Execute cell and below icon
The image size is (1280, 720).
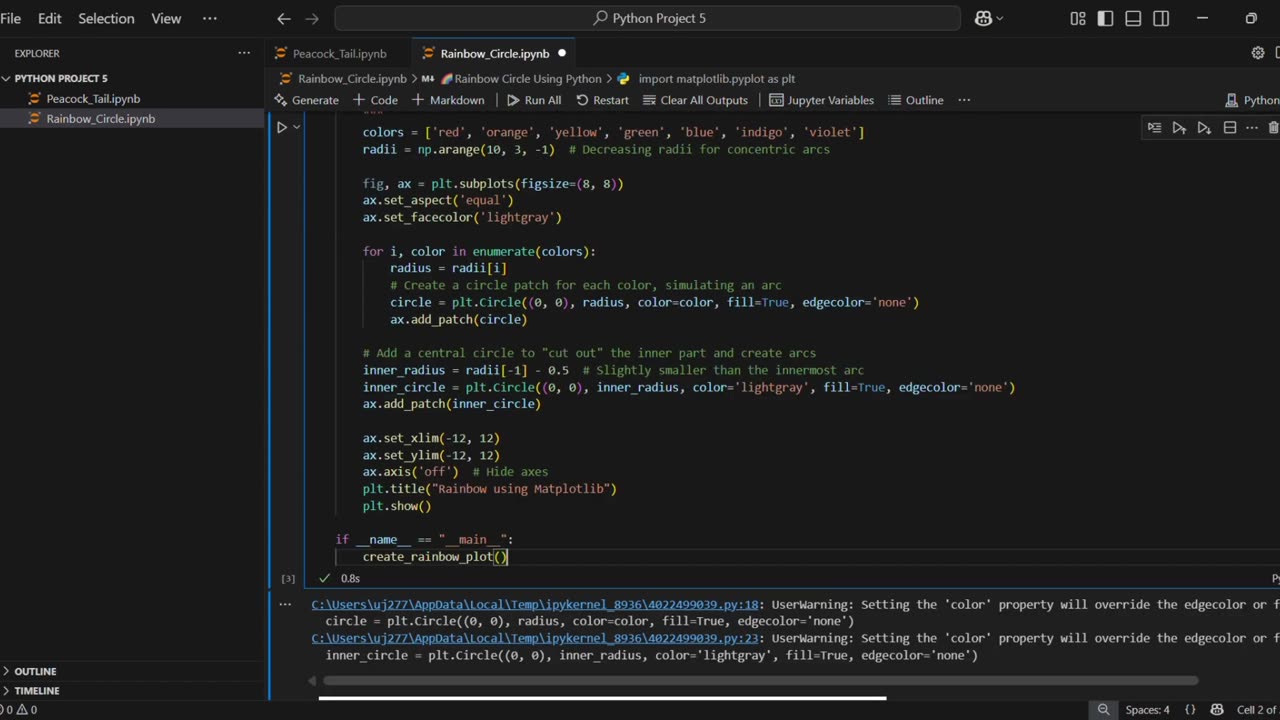tap(1204, 127)
